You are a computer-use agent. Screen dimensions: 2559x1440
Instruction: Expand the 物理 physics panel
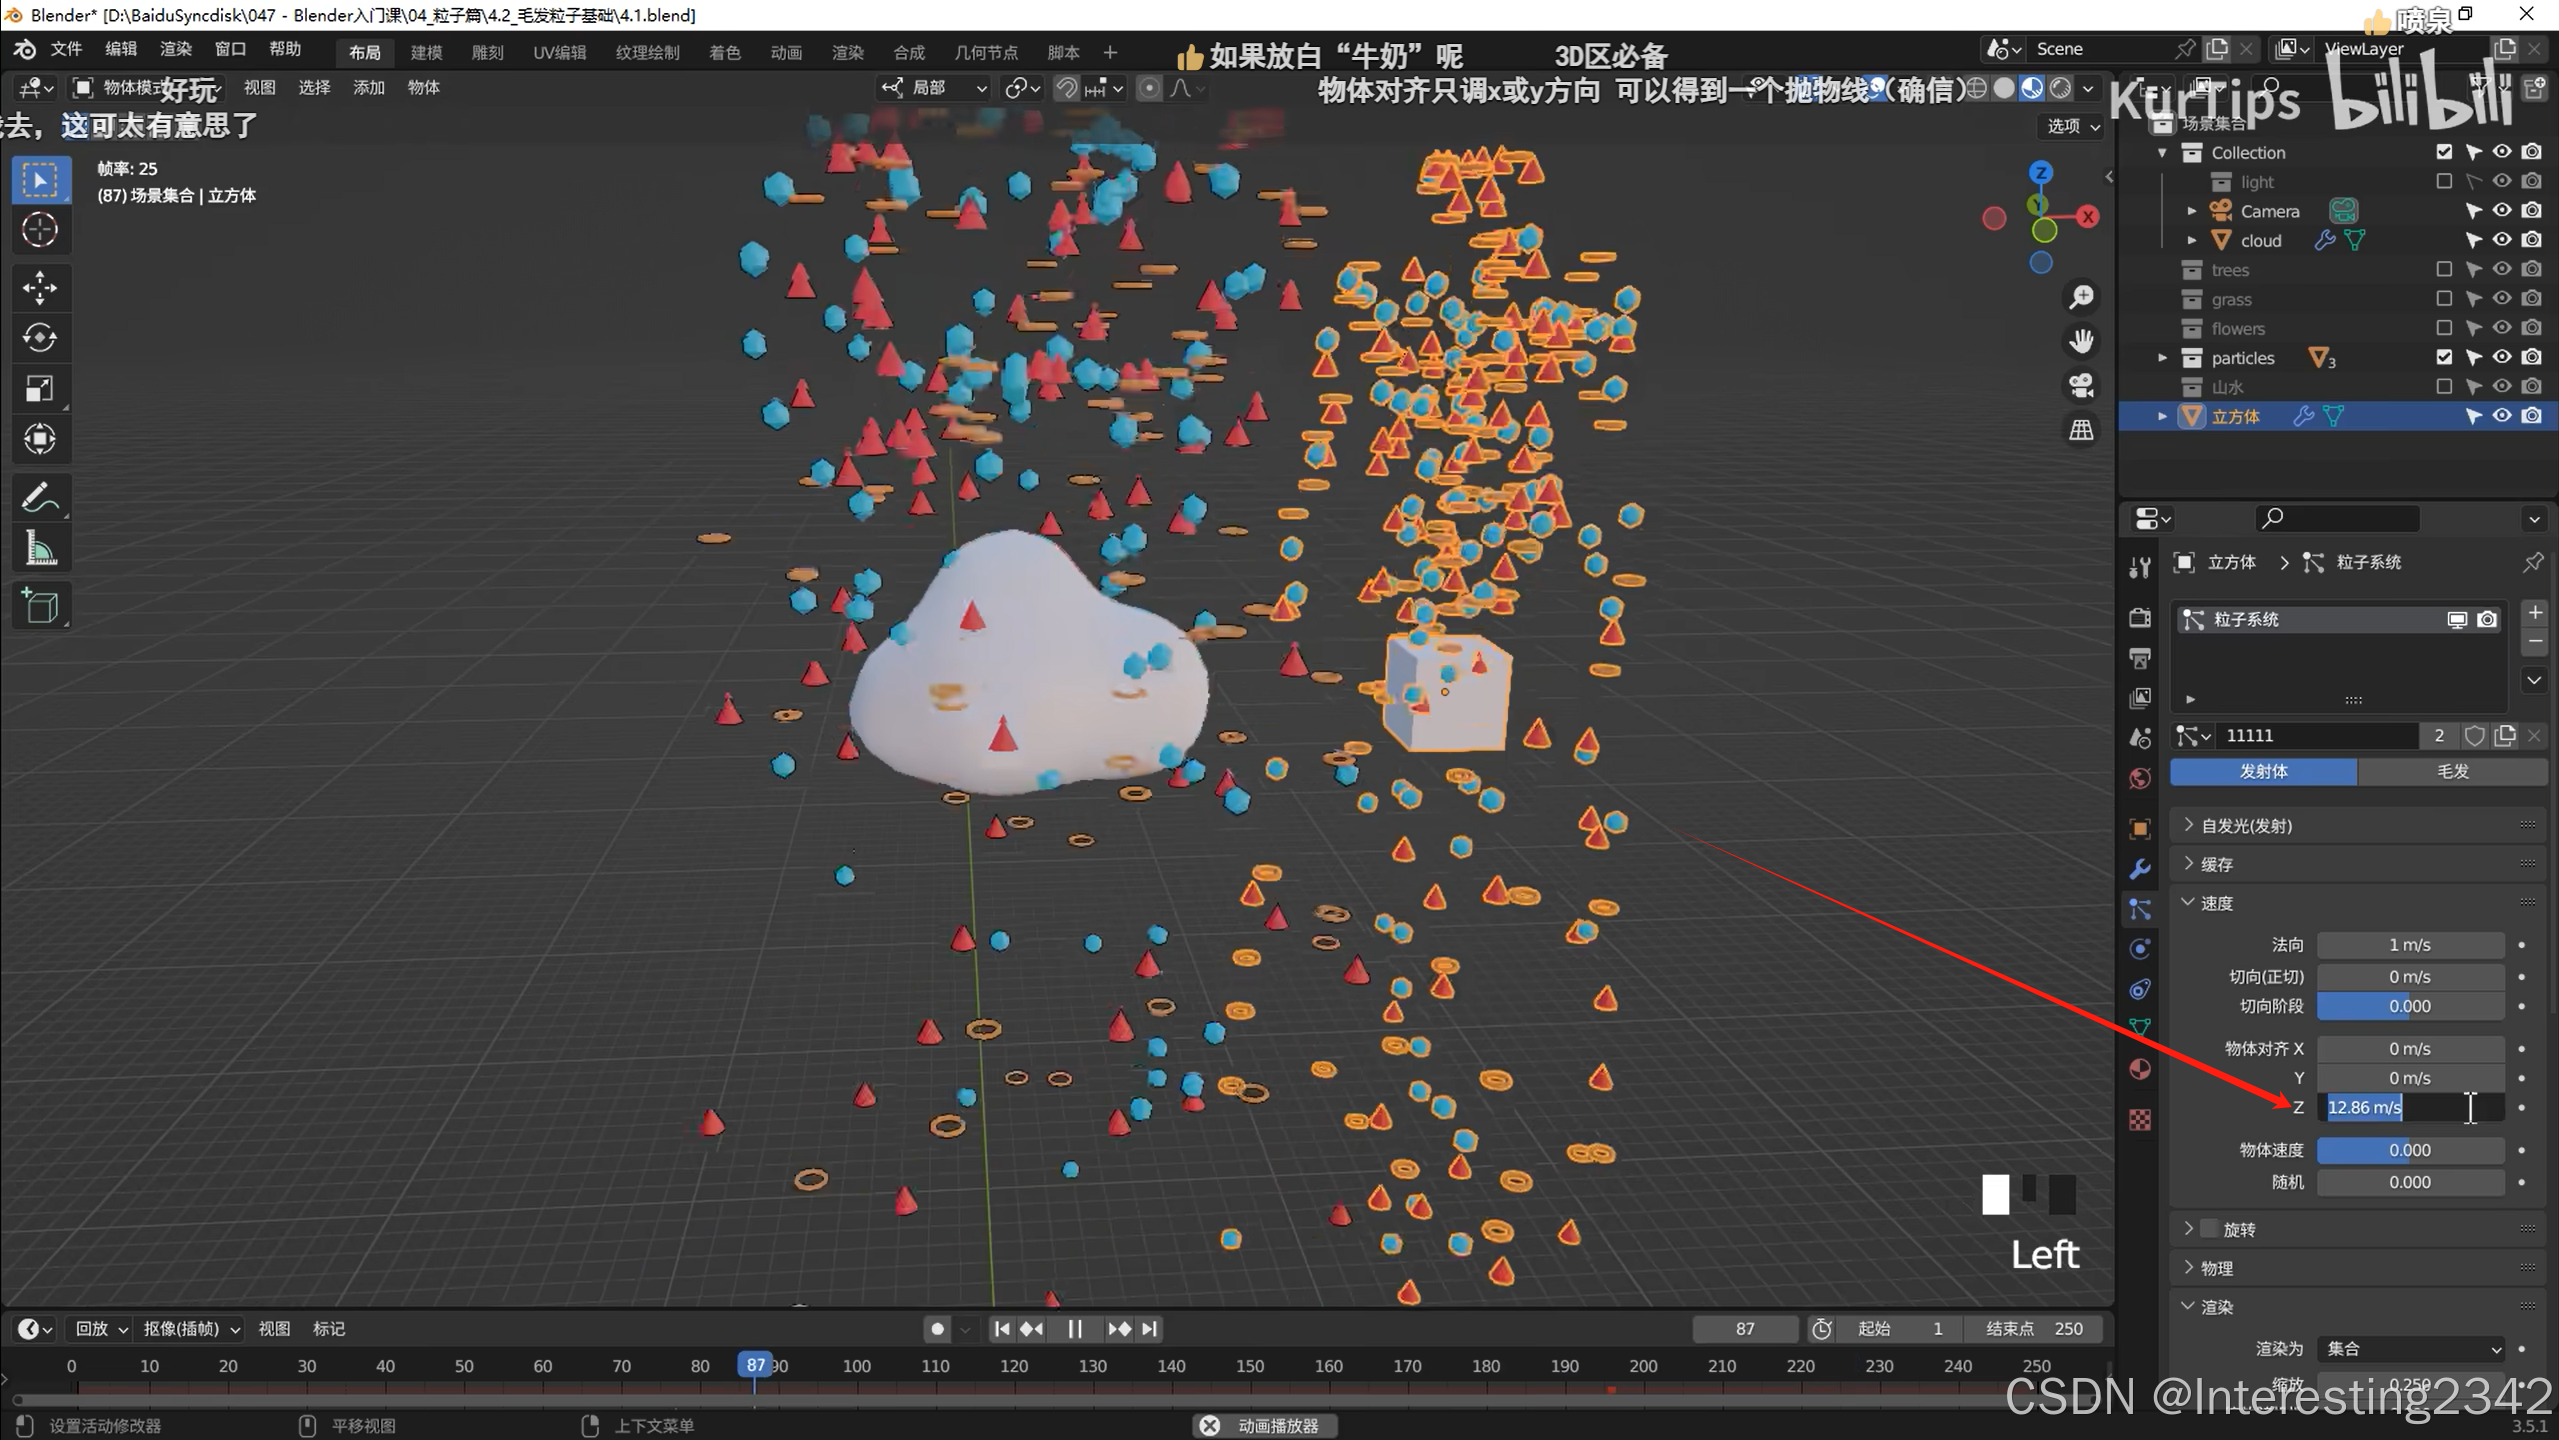click(2216, 1268)
